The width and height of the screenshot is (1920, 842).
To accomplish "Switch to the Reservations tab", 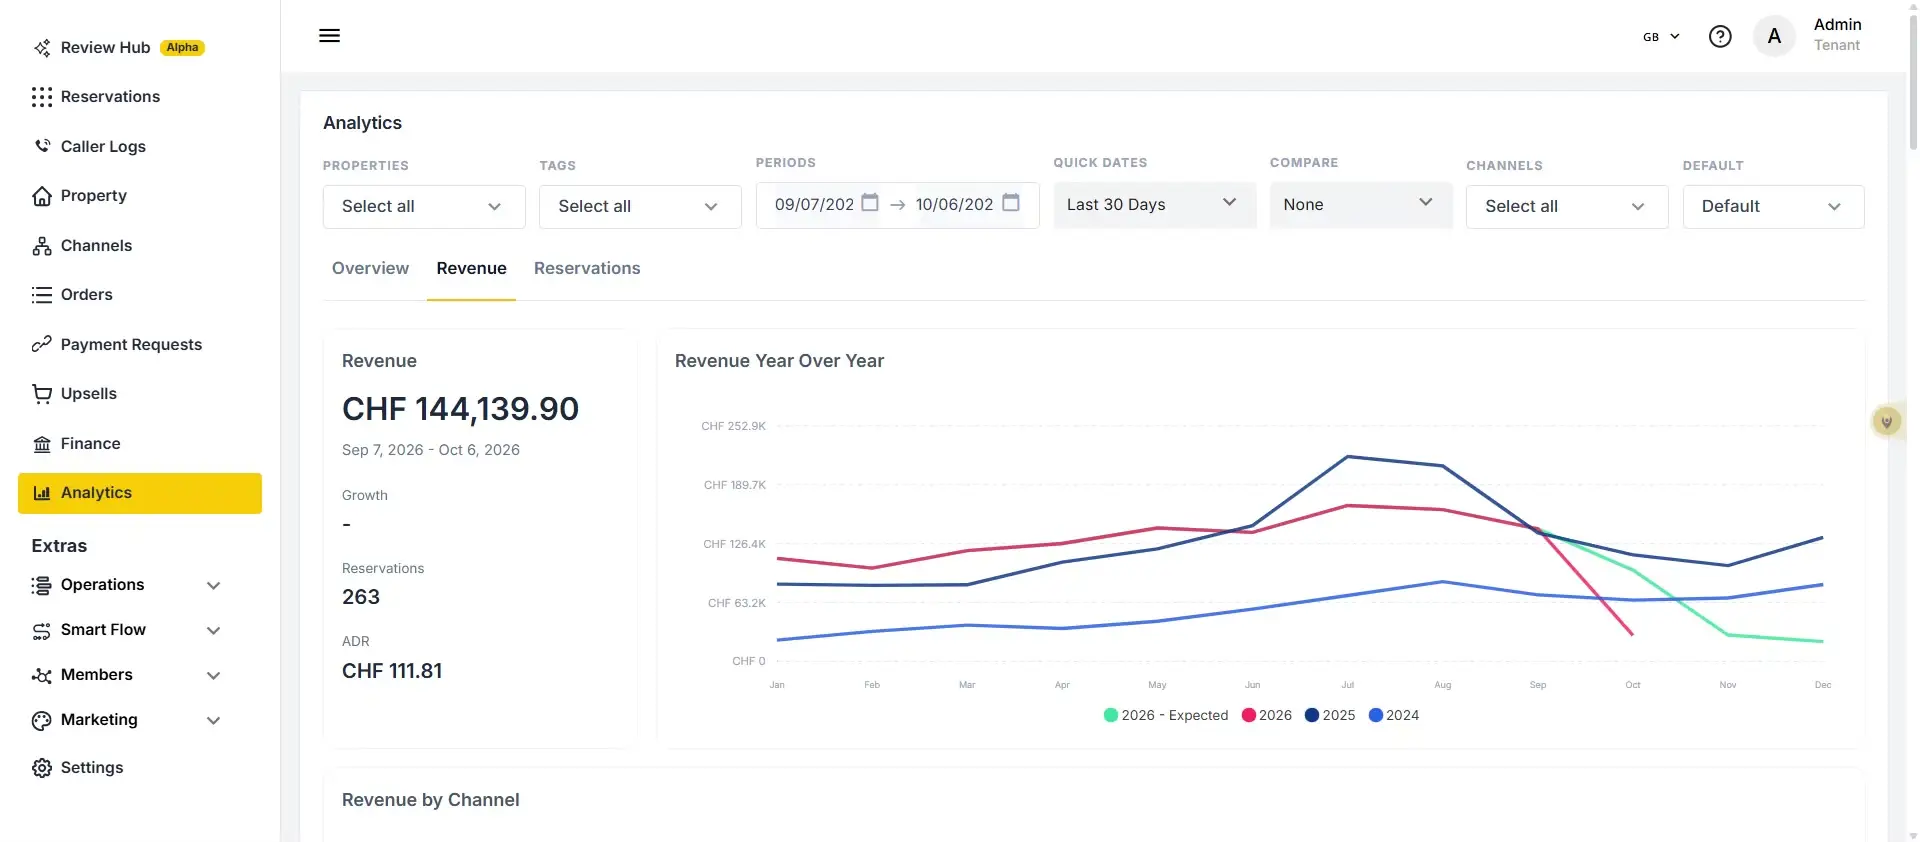I will [x=587, y=268].
